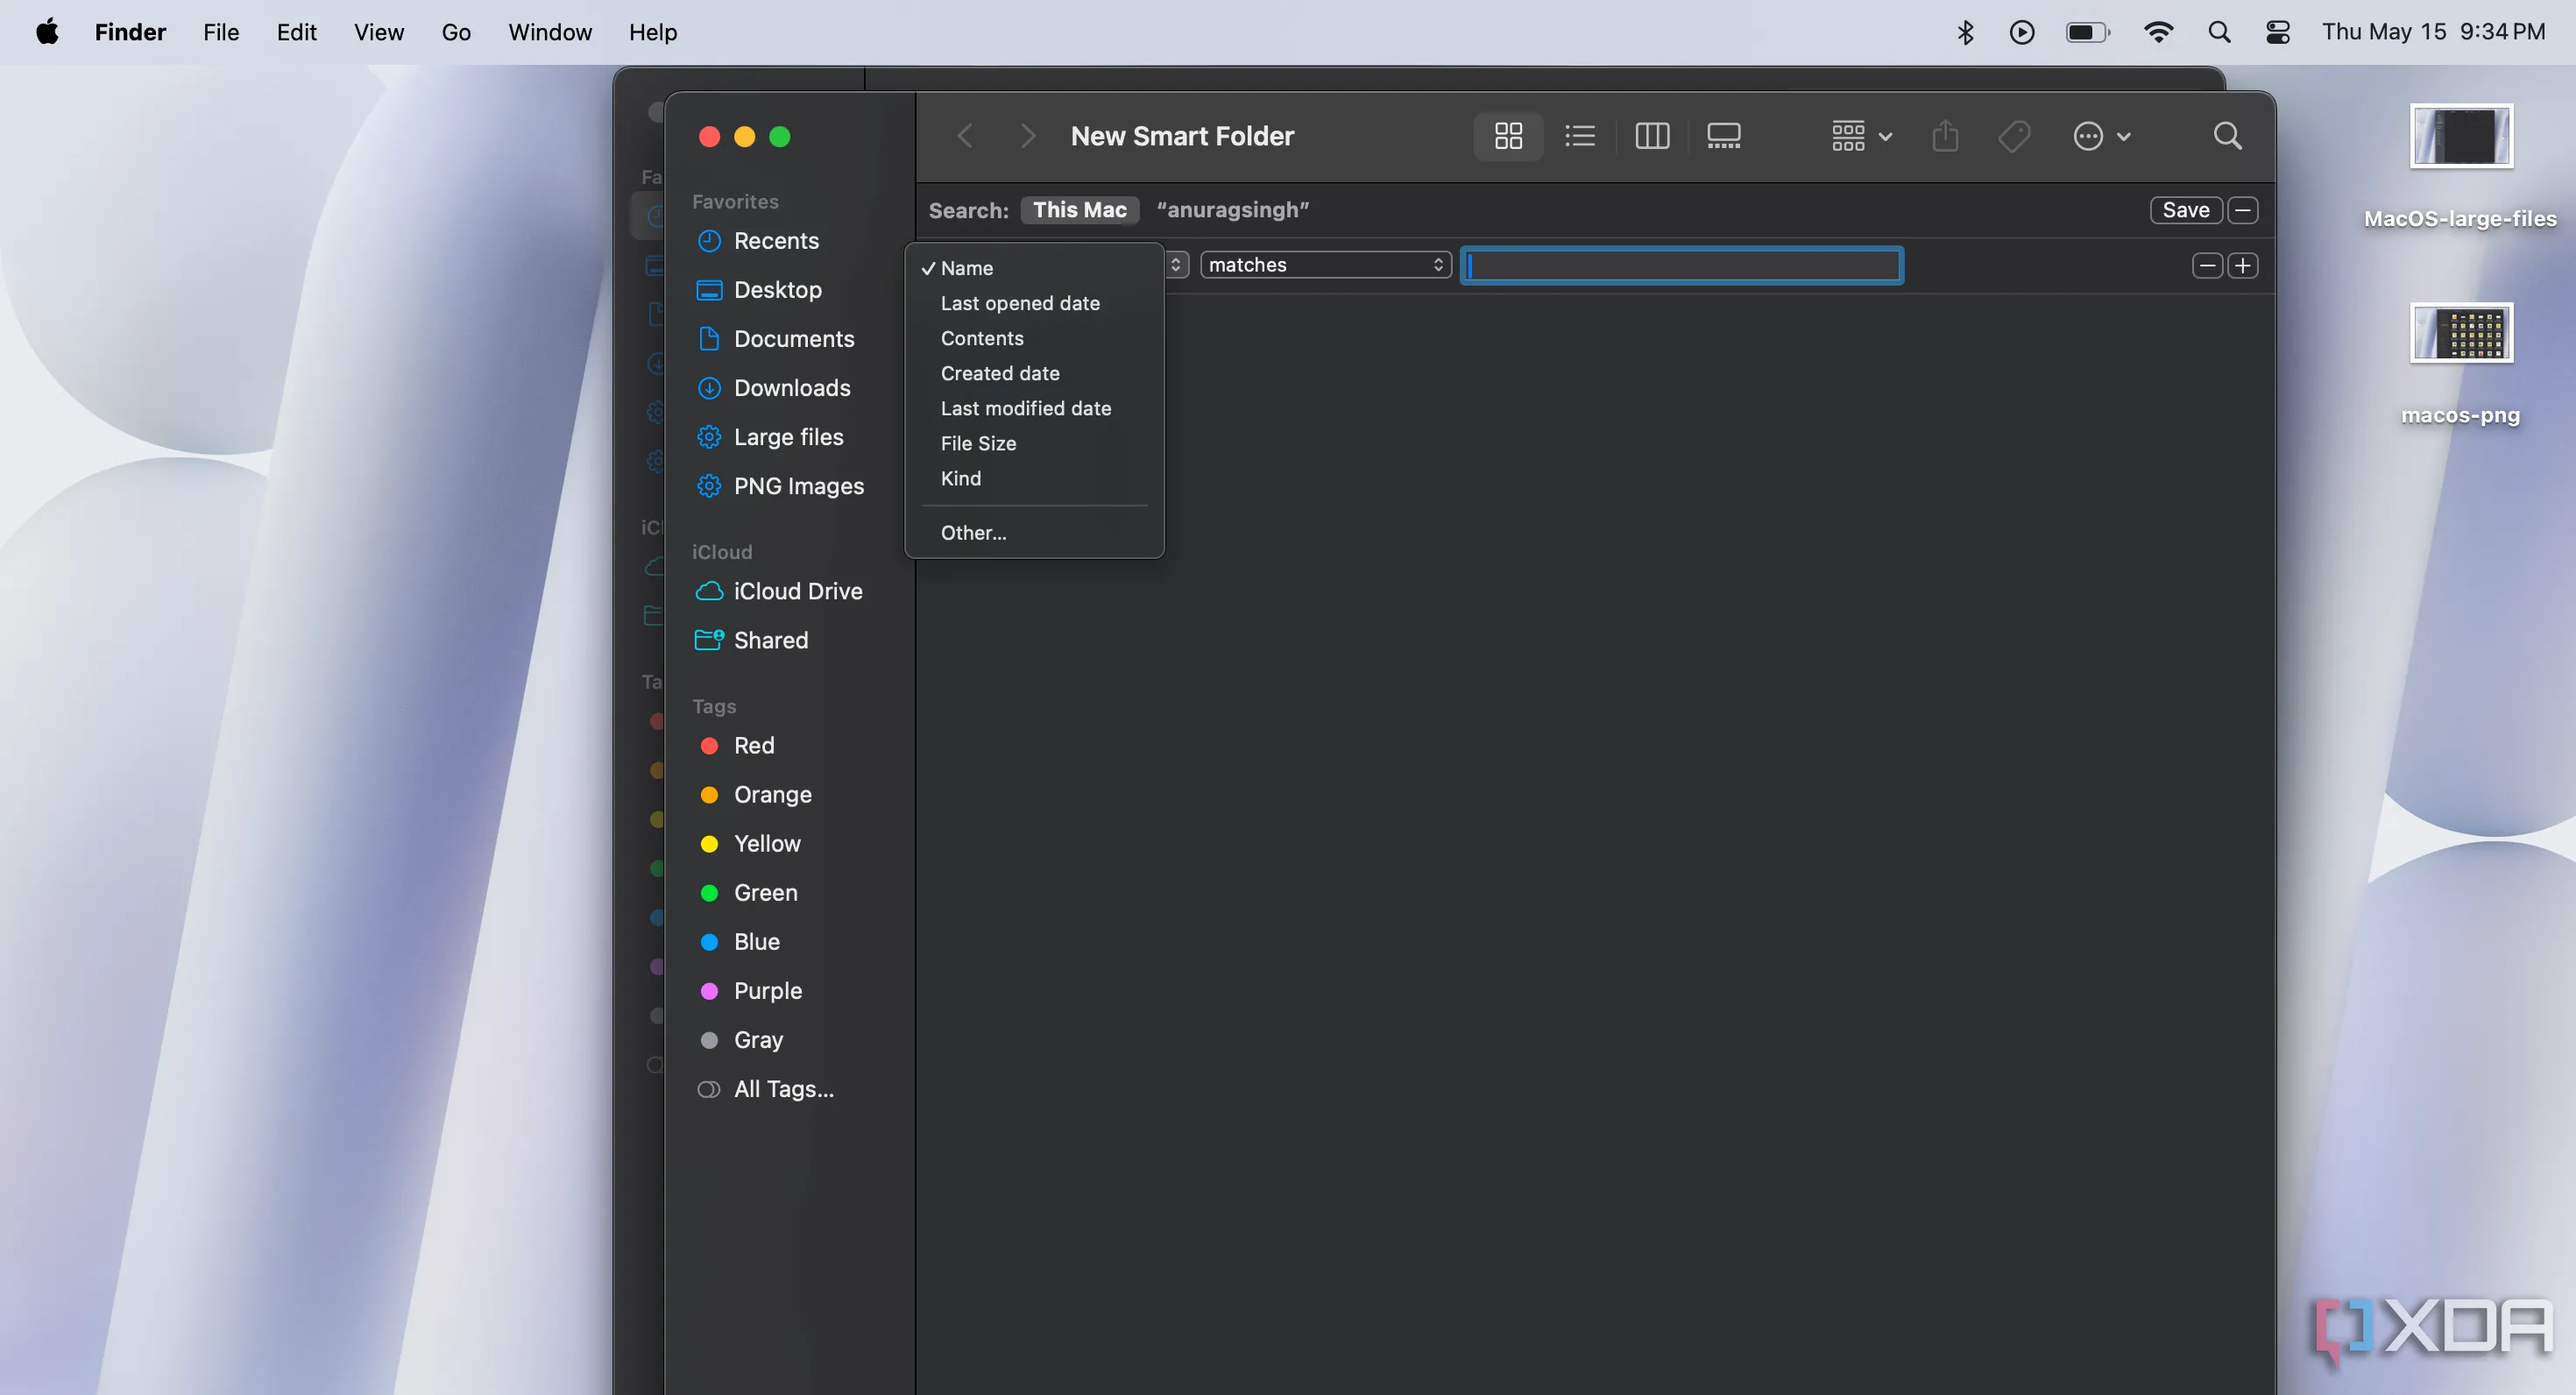The width and height of the screenshot is (2576, 1395).
Task: Choose Other… in the attribute popup
Action: (1034, 533)
